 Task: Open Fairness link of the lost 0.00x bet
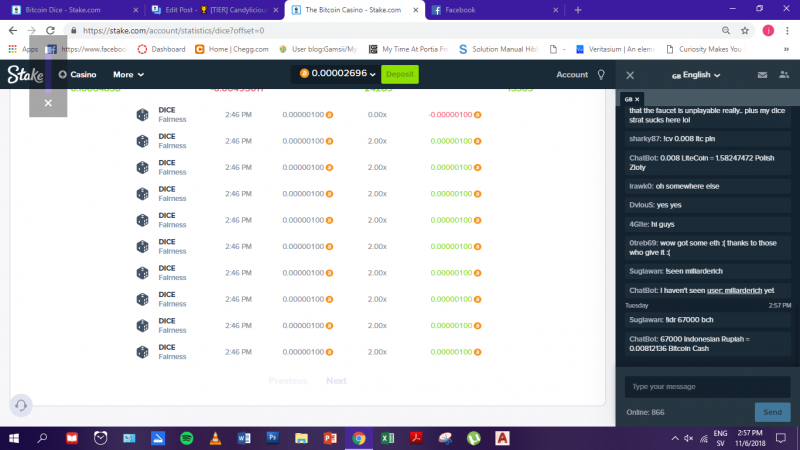[172, 119]
